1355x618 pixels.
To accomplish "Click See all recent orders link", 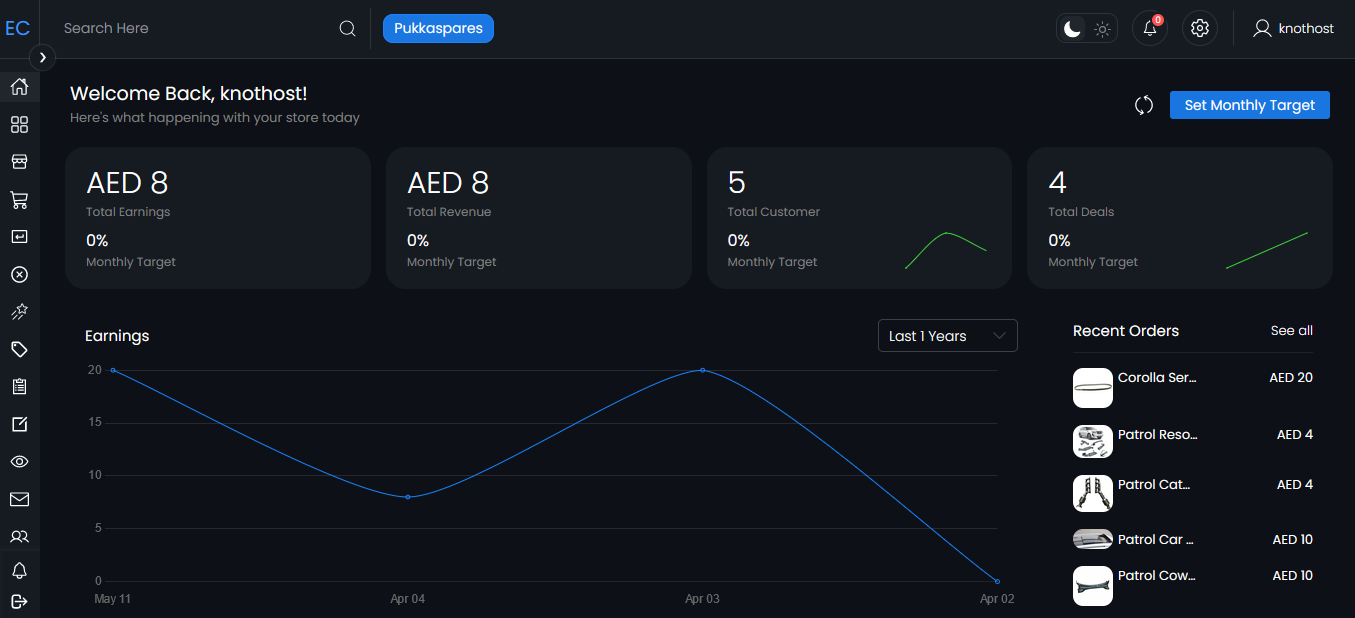I will click(1291, 331).
